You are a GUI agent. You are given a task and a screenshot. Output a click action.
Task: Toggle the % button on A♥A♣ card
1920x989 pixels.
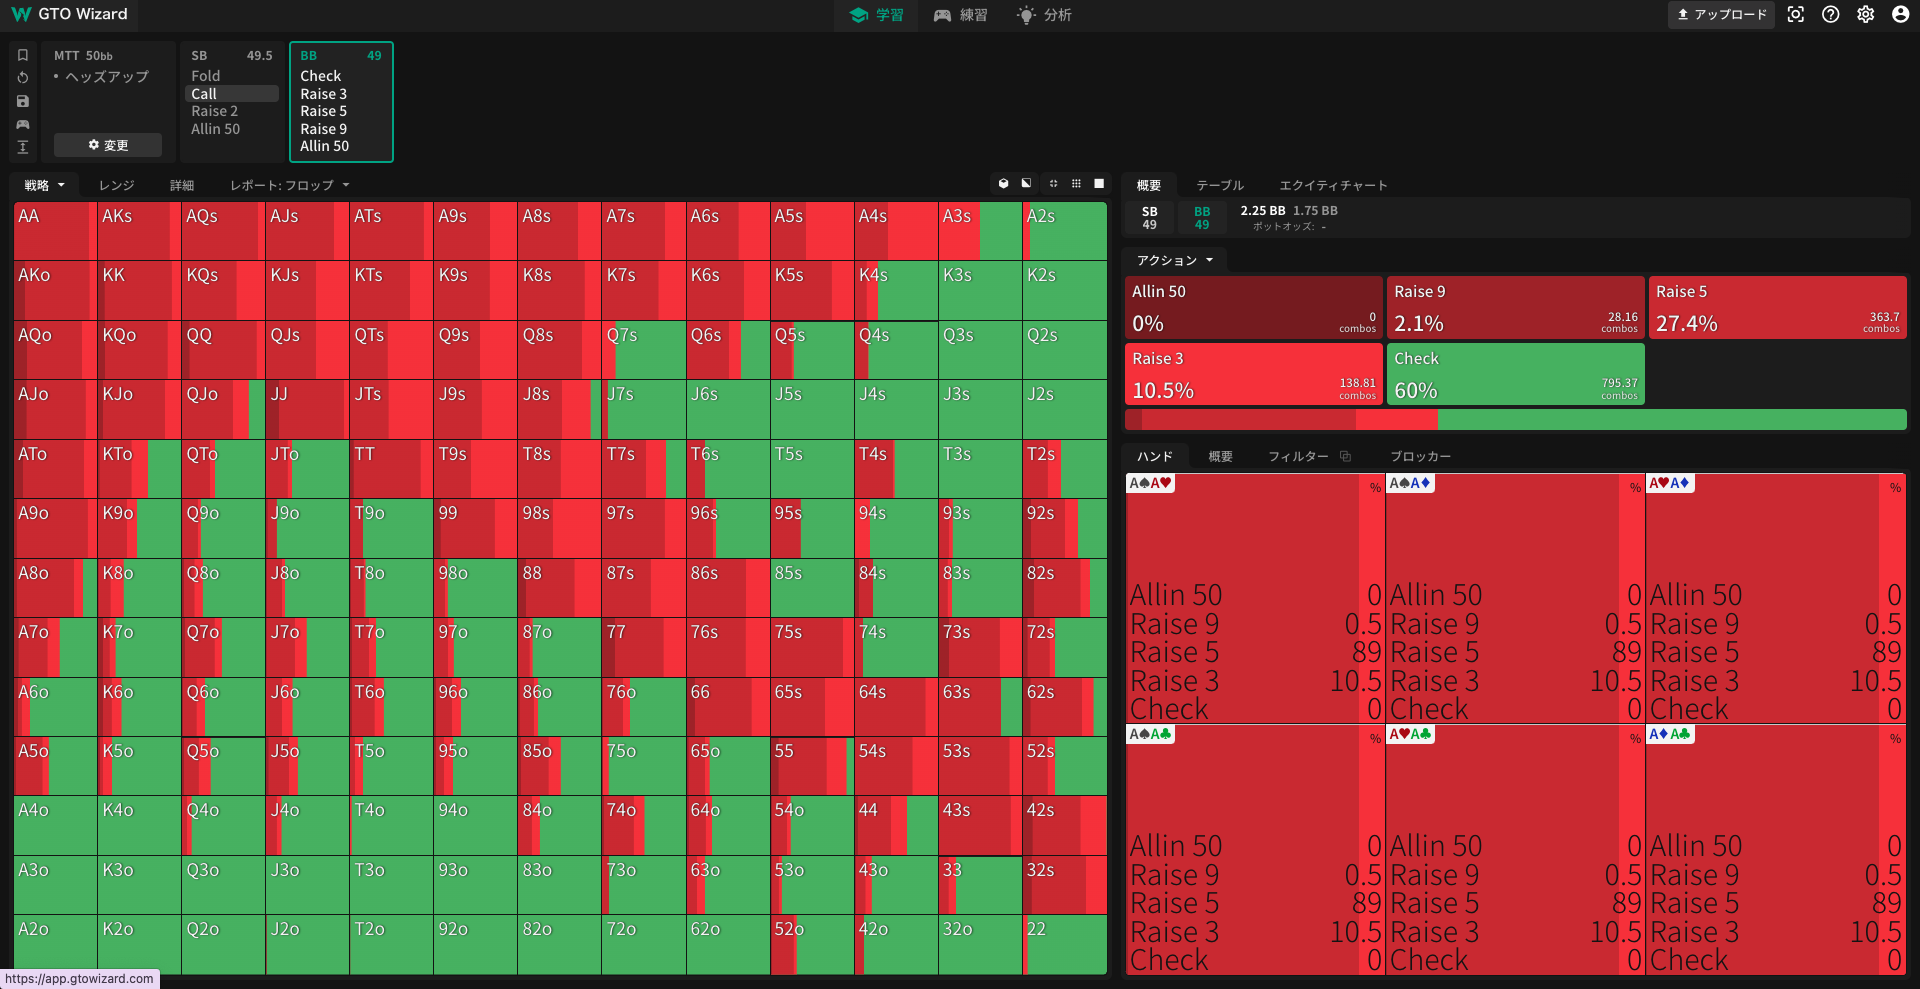tap(1635, 739)
